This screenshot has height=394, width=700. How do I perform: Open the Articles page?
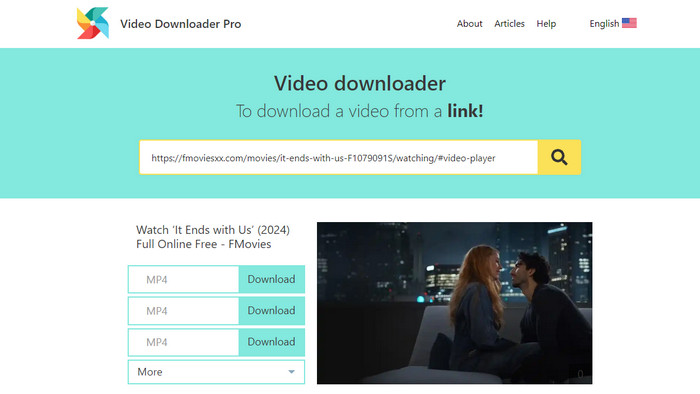click(509, 24)
